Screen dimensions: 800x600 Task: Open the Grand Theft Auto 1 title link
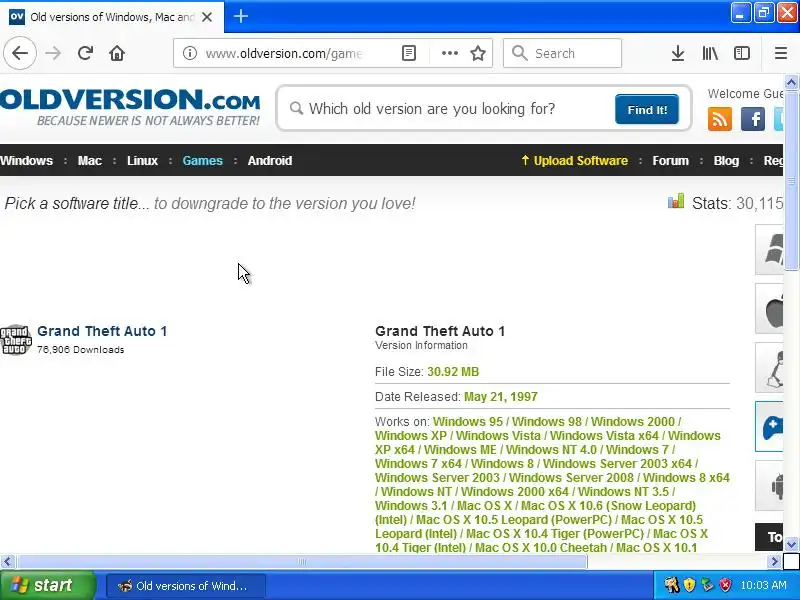pyautogui.click(x=102, y=331)
